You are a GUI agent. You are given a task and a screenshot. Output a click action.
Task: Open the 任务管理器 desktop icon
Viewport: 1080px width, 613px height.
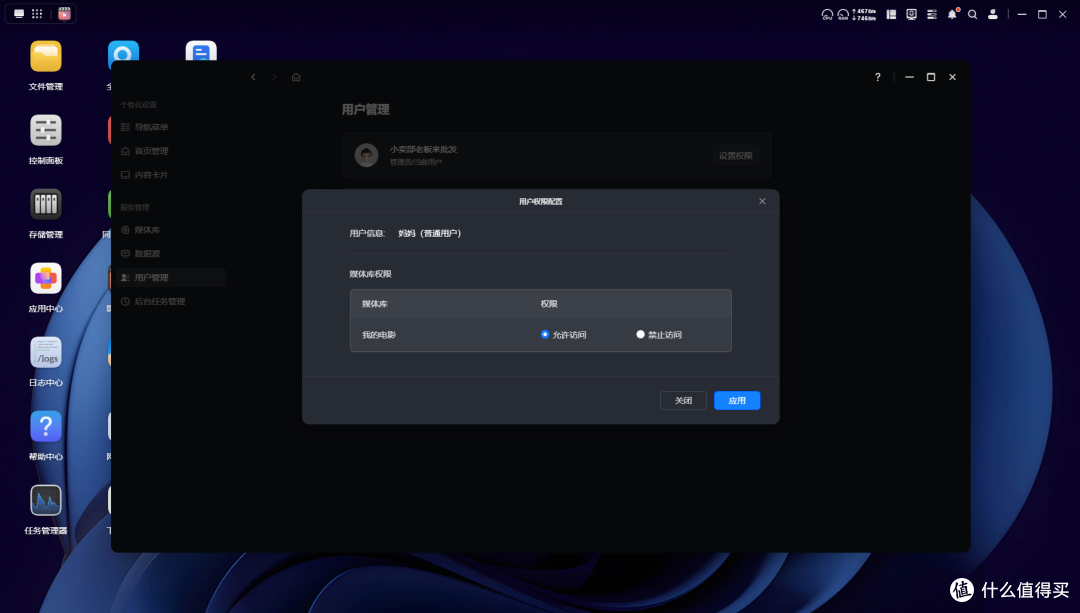click(45, 501)
